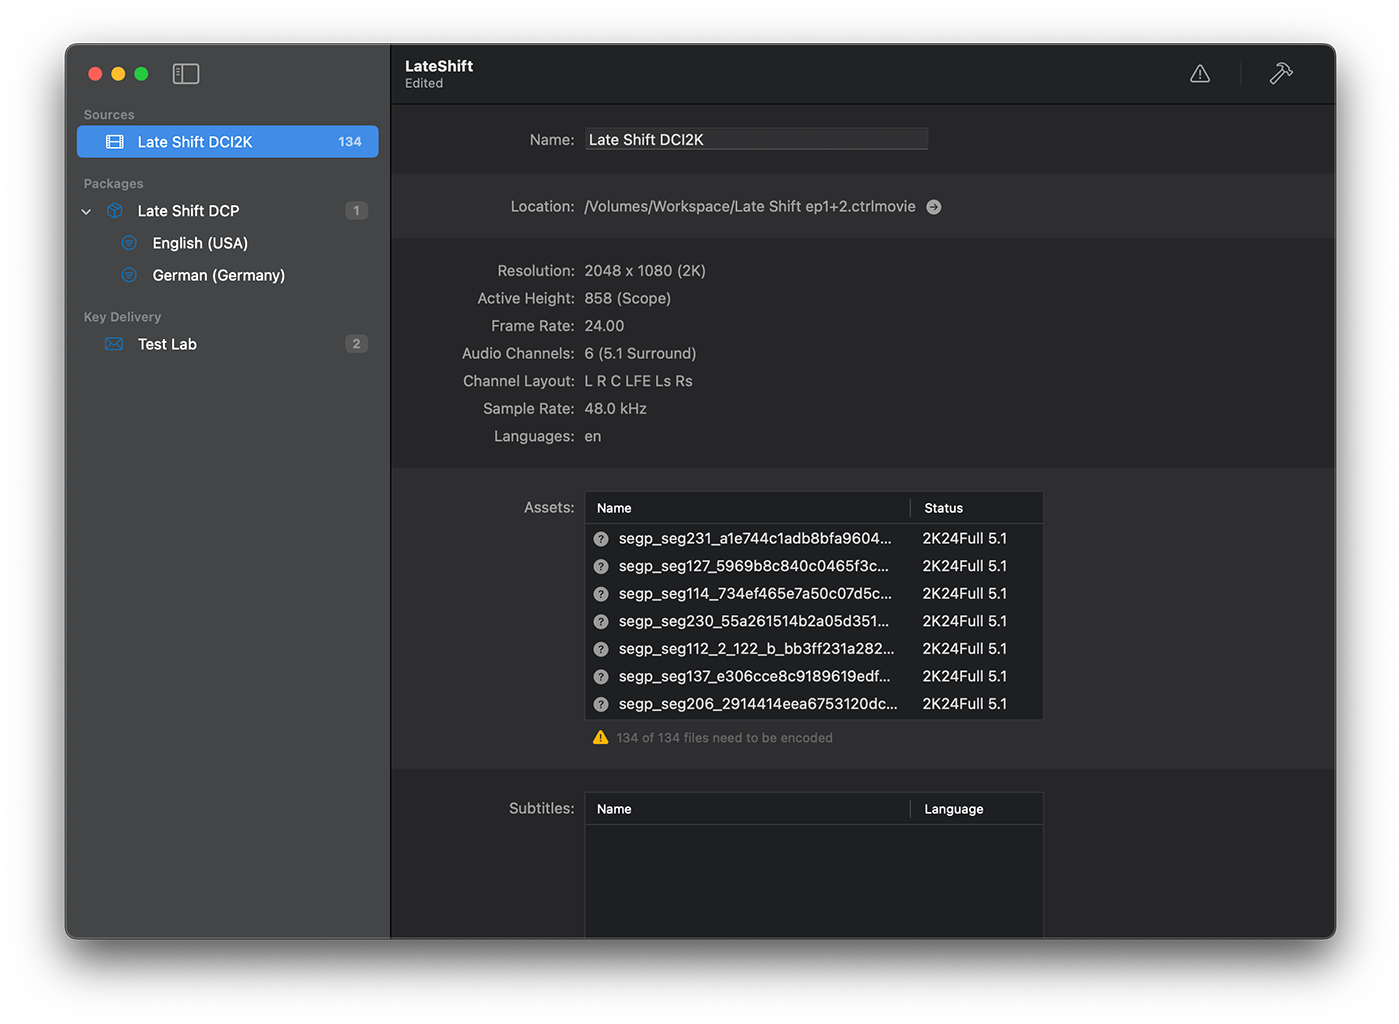The width and height of the screenshot is (1399, 1024).
Task: Select German (Germany) in the sidebar
Action: click(x=218, y=275)
